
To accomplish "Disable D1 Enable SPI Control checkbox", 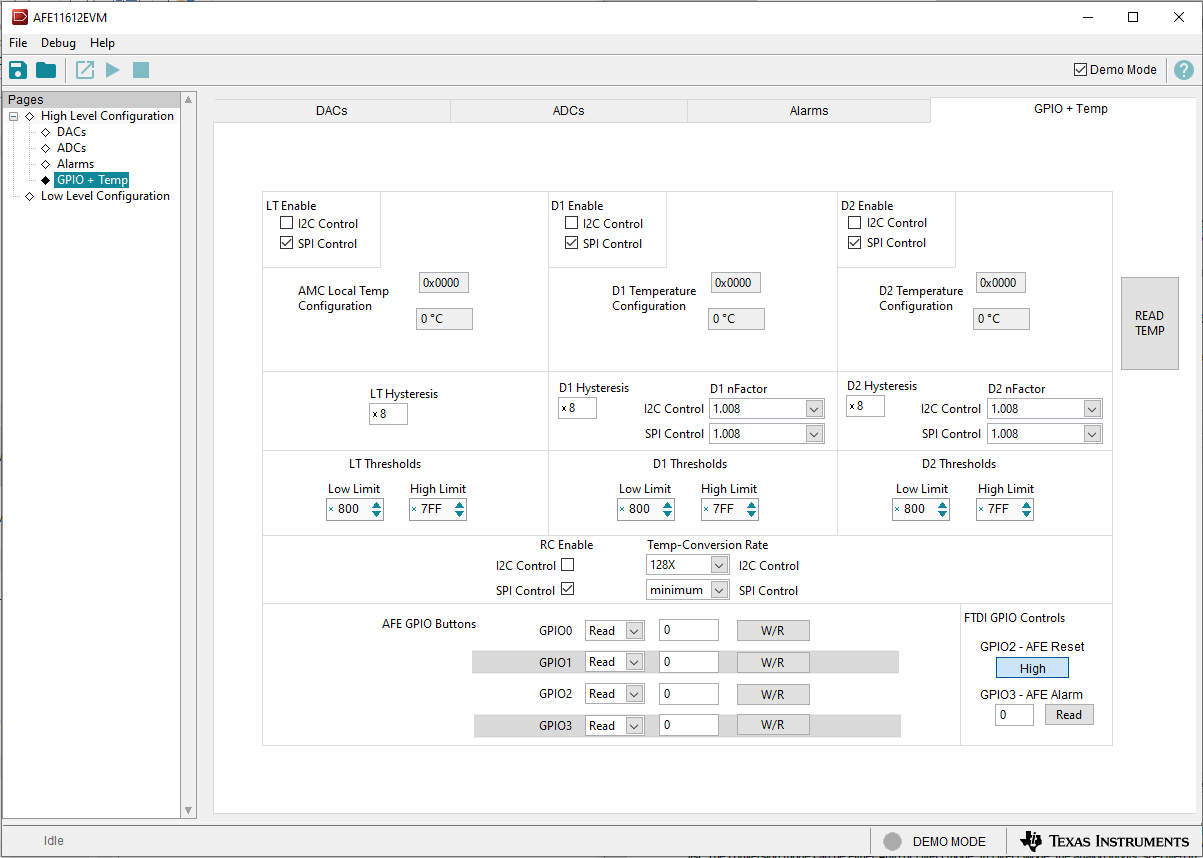I will 571,243.
